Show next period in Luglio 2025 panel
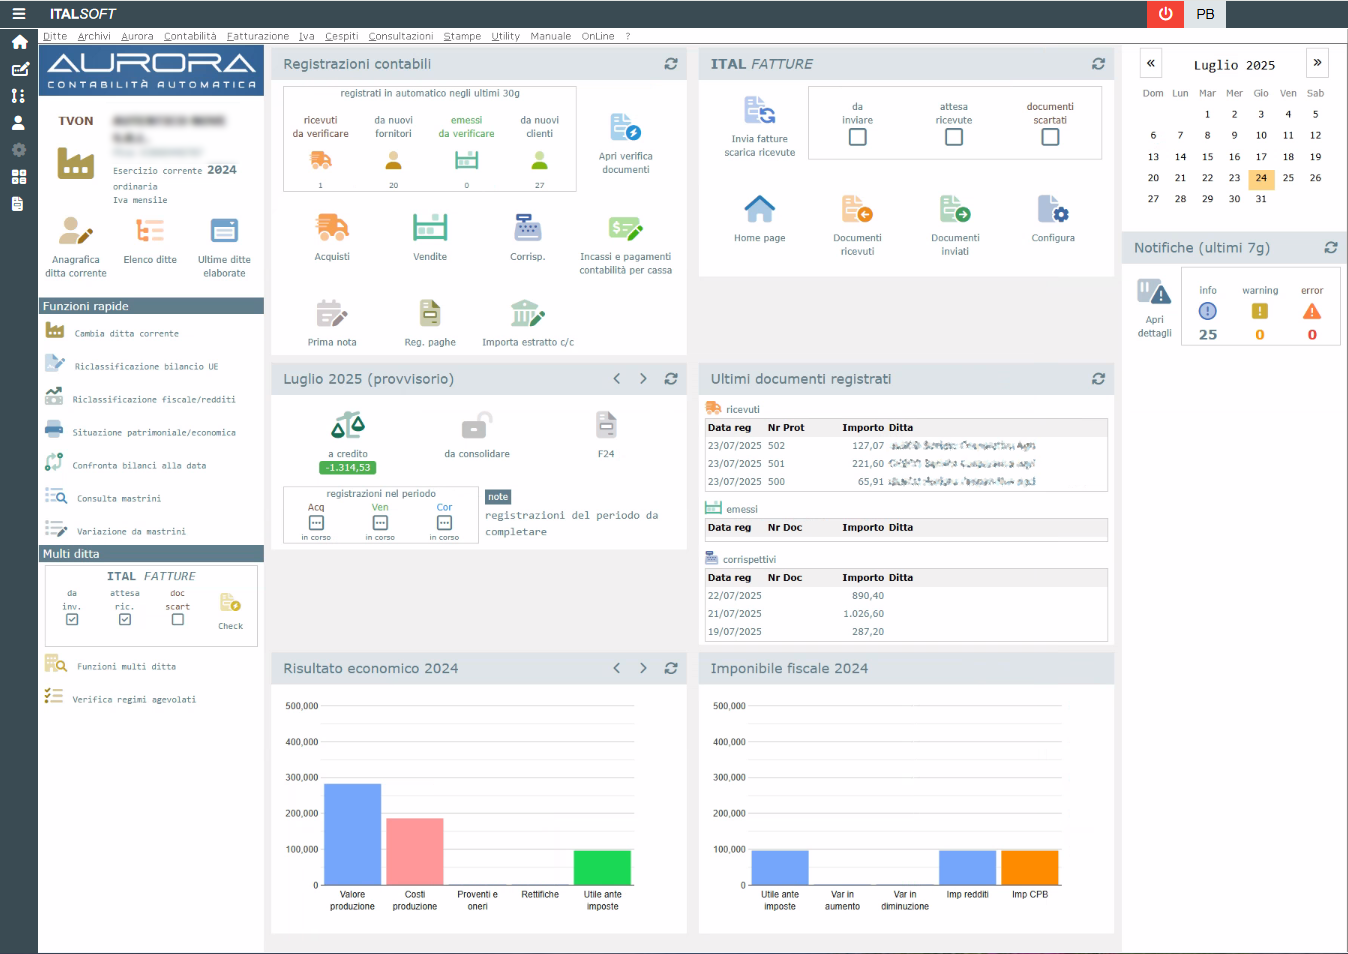The image size is (1348, 954). click(643, 379)
